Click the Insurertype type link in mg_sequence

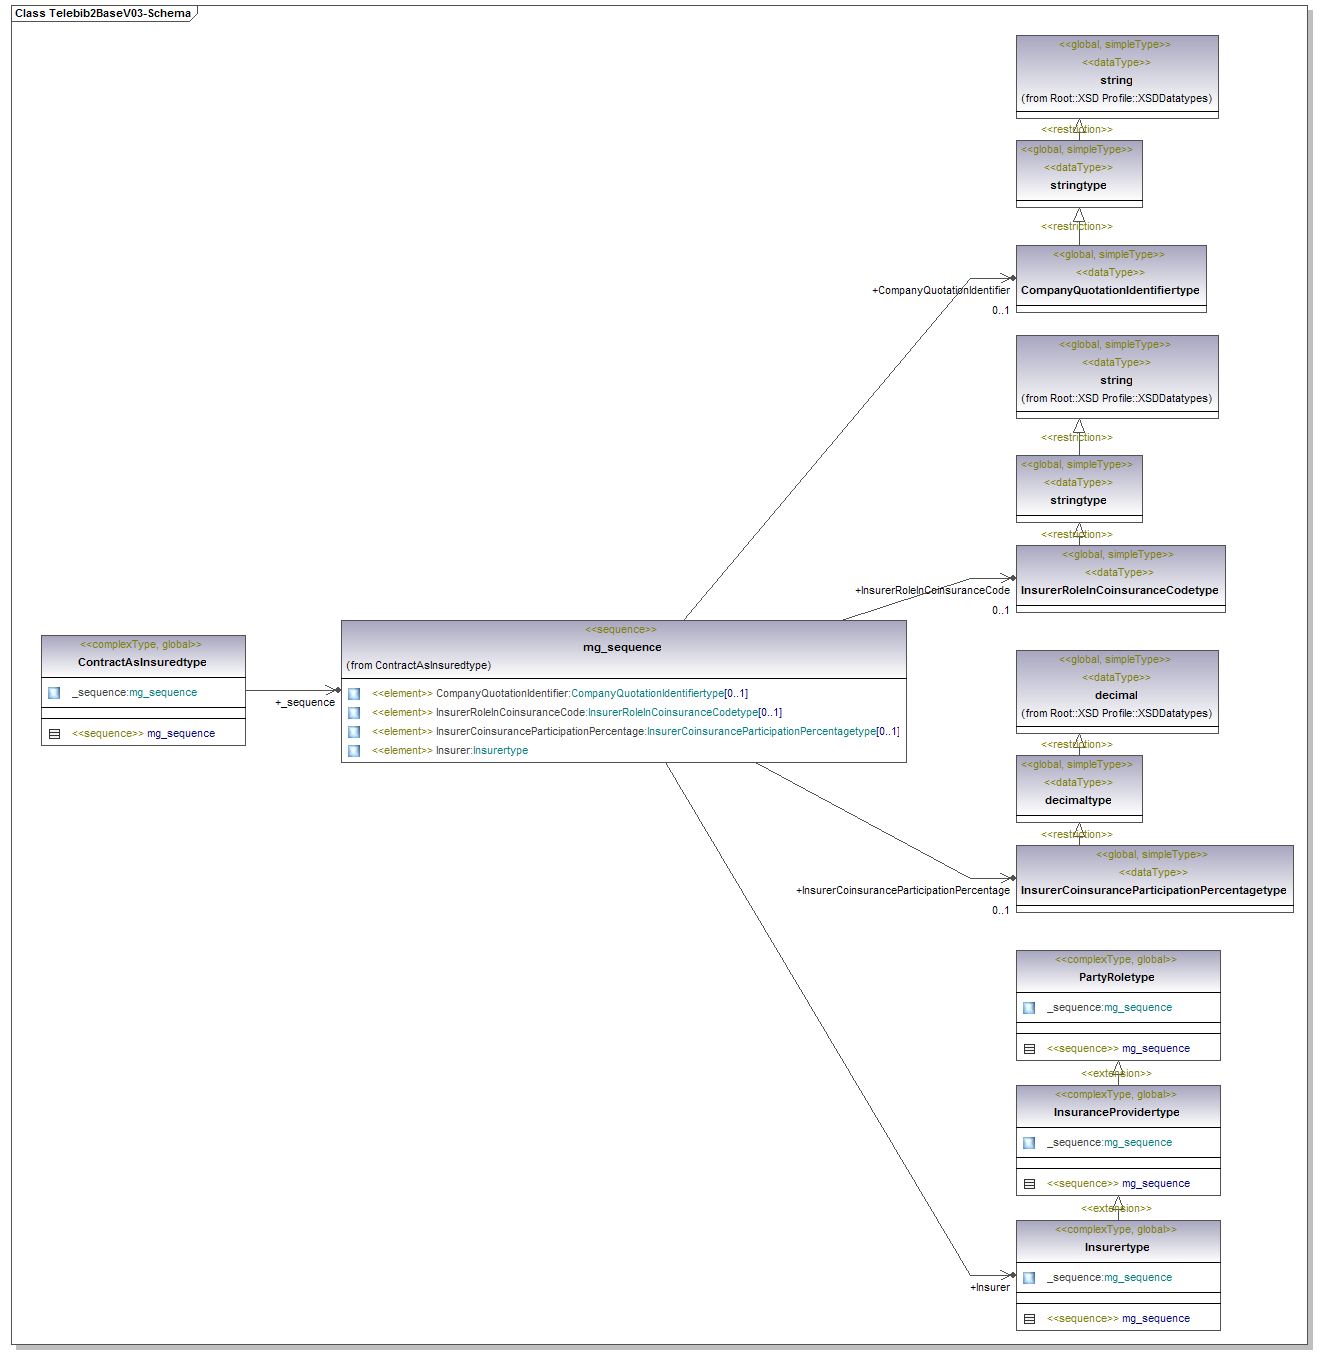(x=500, y=751)
